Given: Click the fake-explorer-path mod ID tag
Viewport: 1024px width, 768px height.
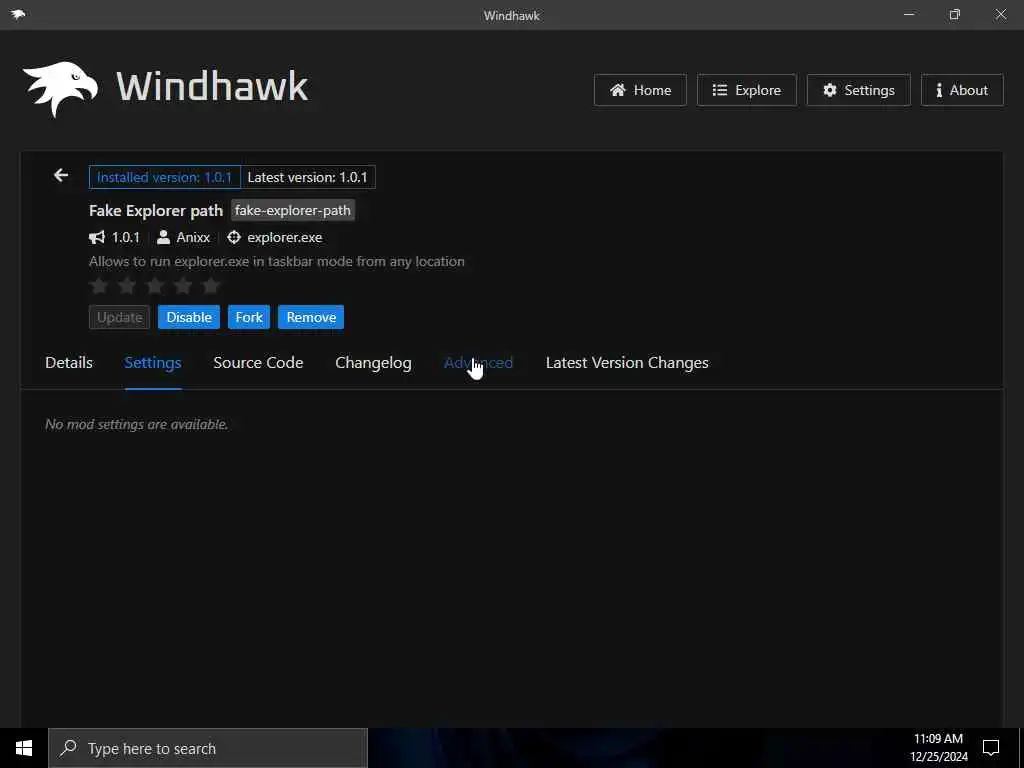Looking at the screenshot, I should (293, 210).
